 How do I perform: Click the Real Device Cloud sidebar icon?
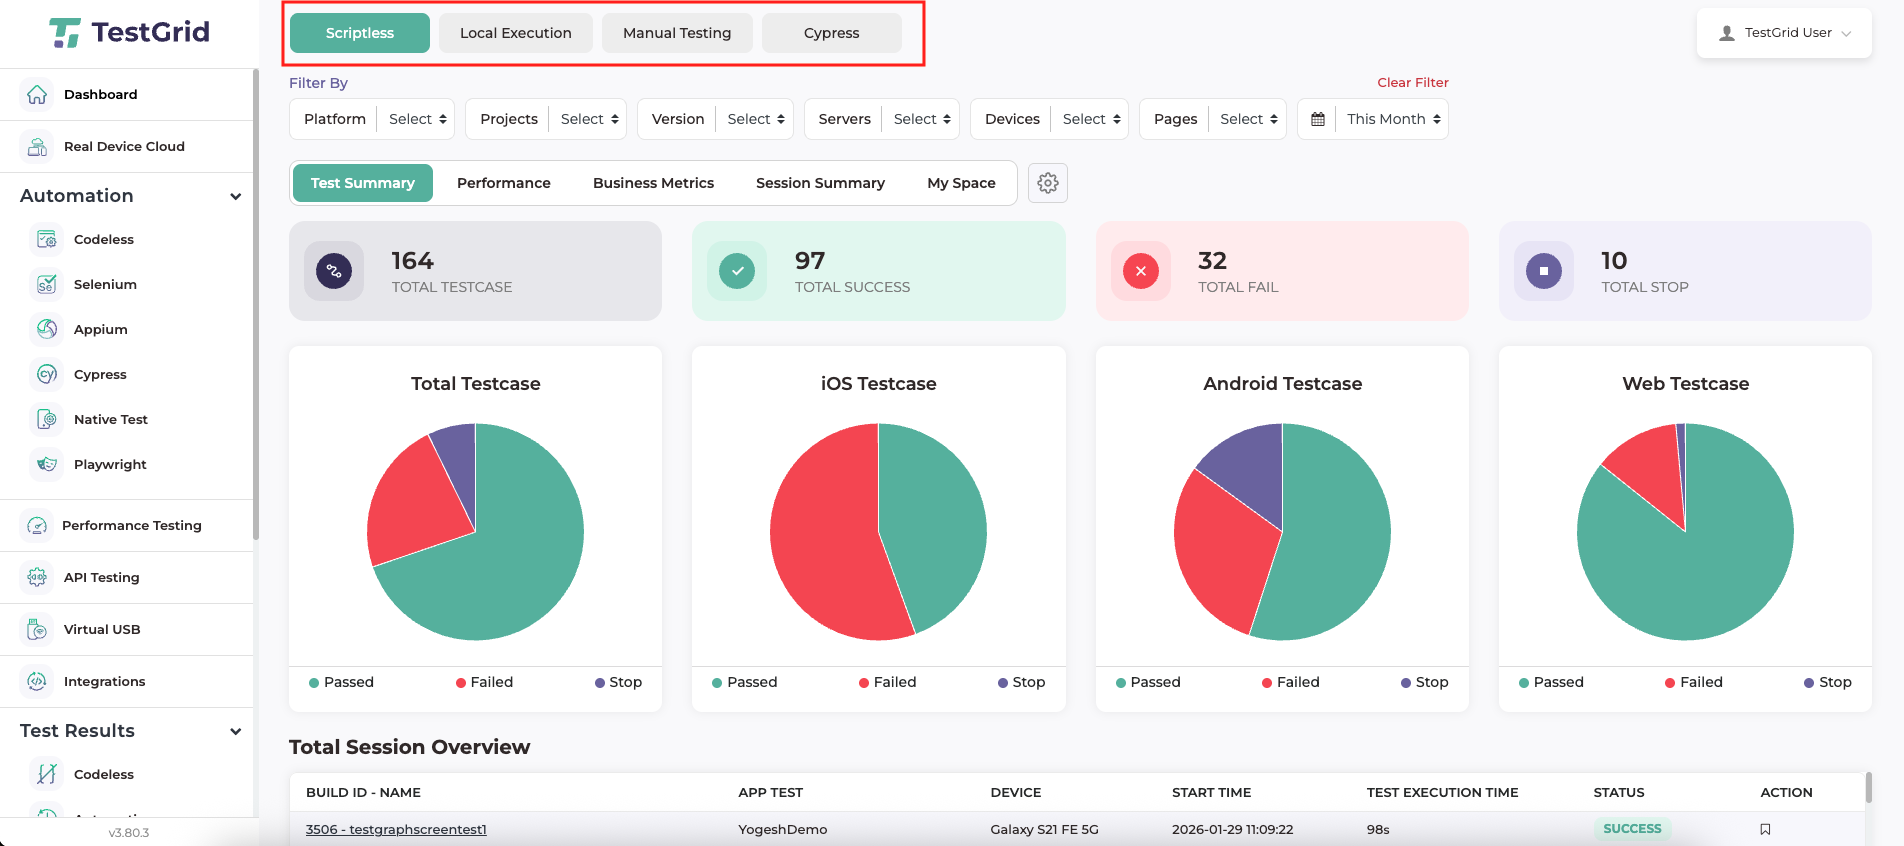[x=37, y=147]
